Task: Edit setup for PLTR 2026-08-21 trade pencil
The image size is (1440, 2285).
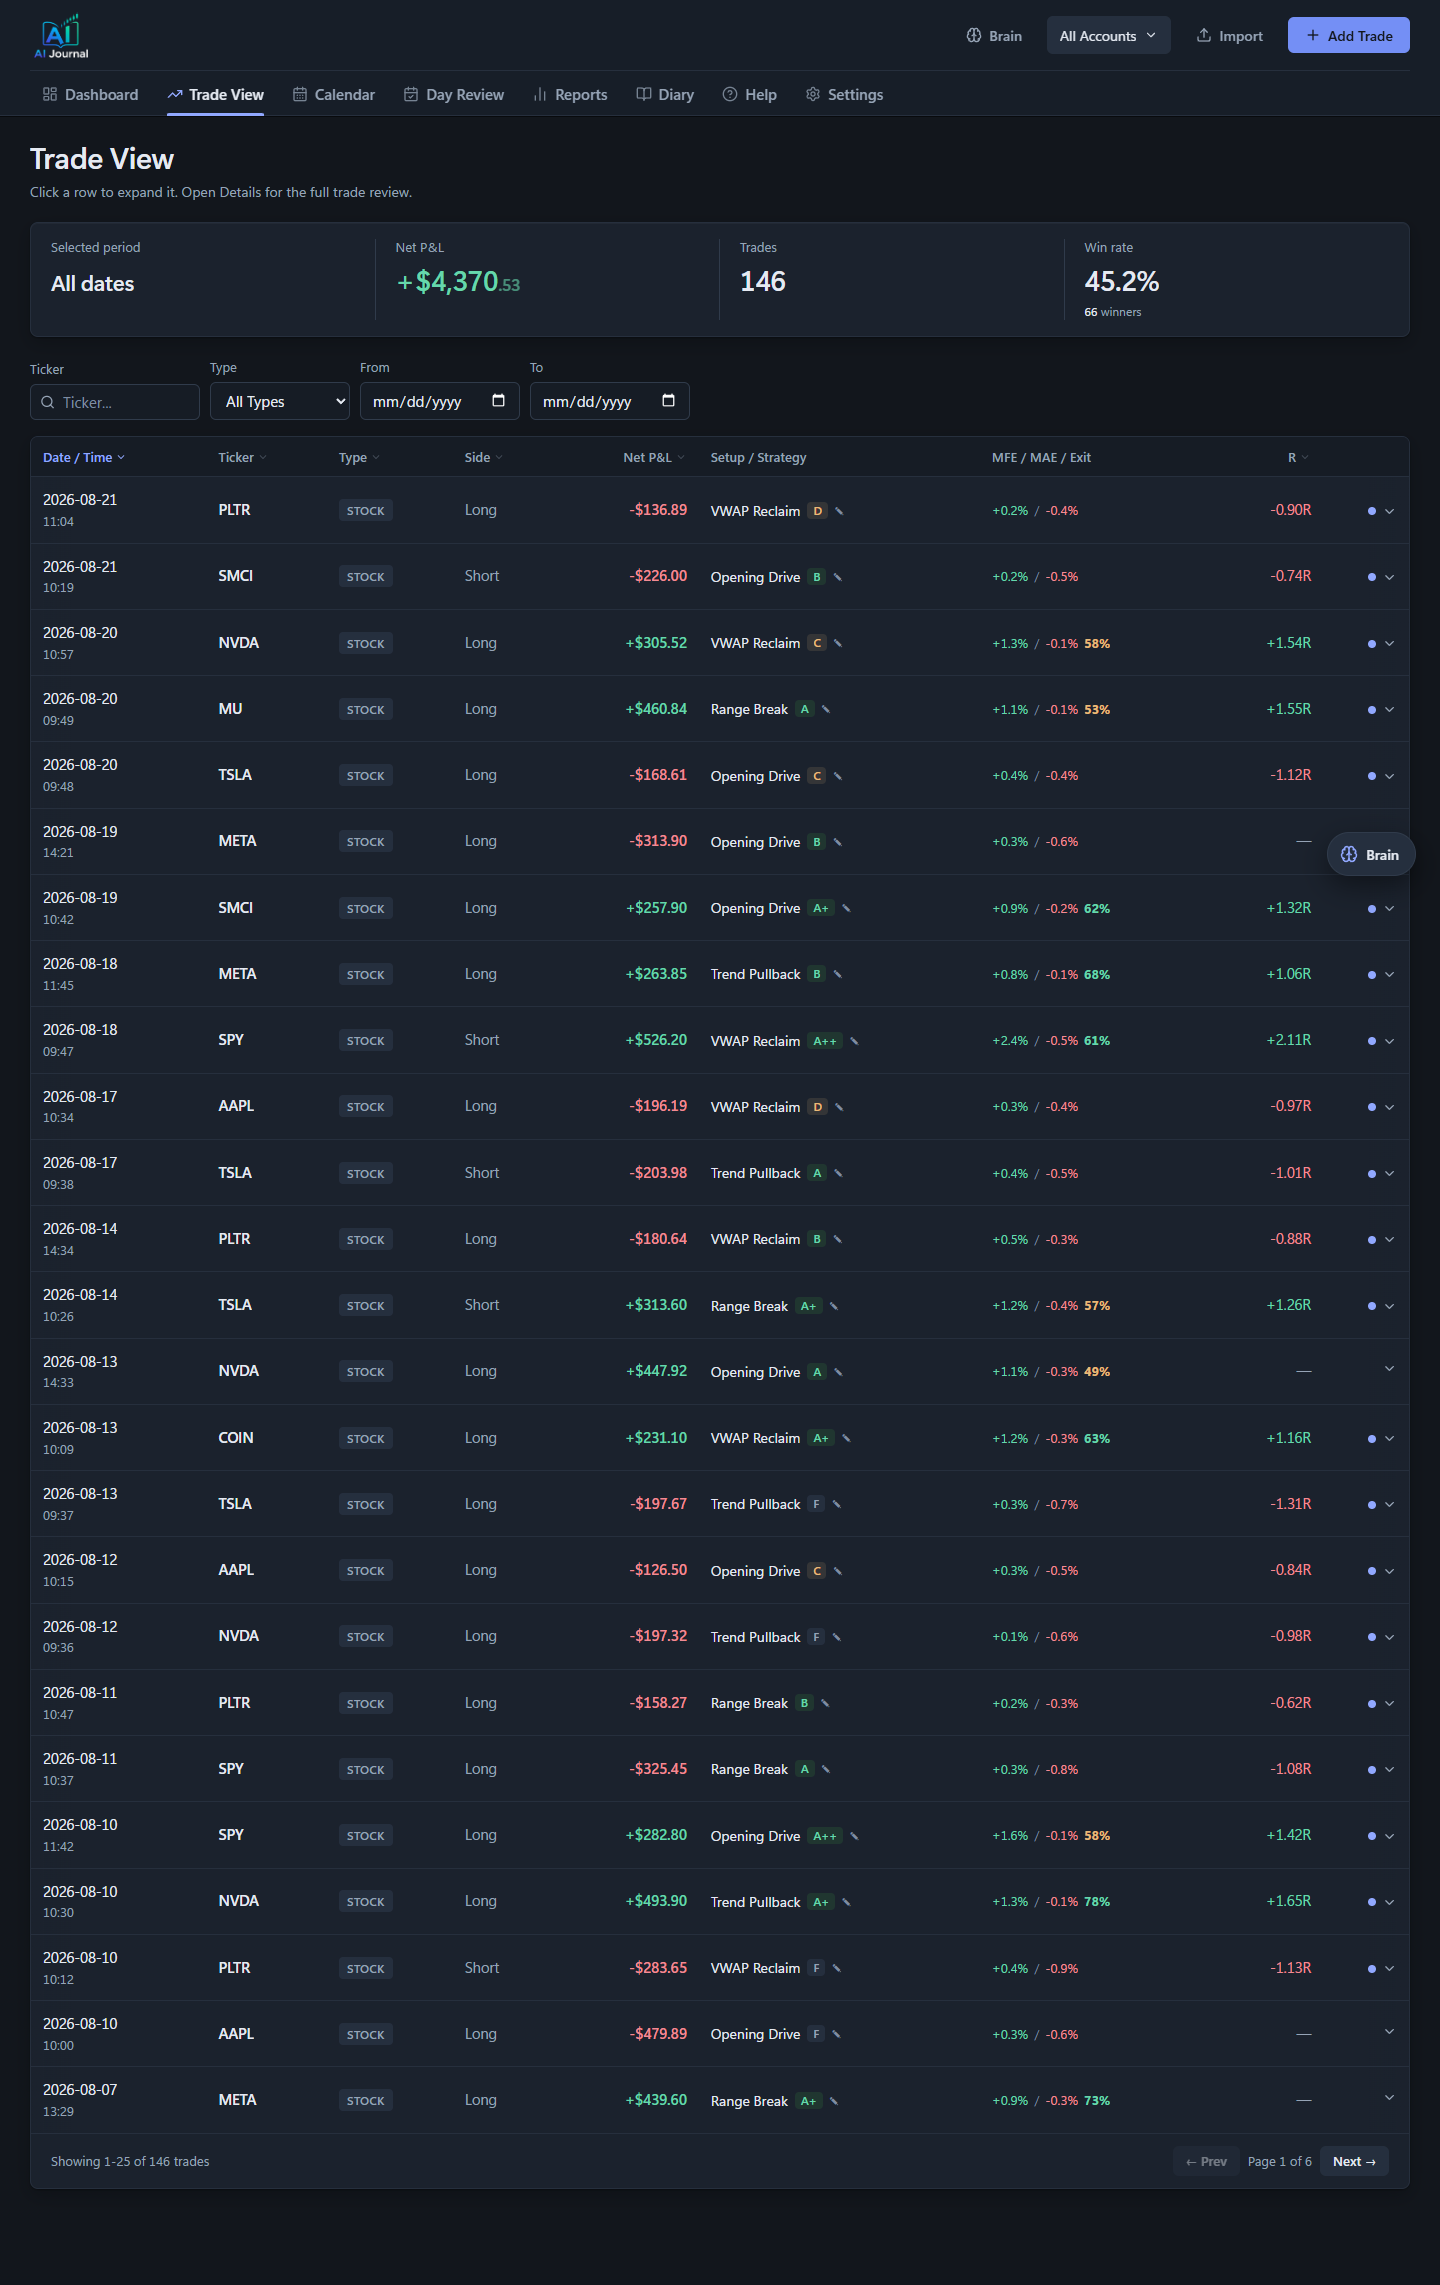Action: click(x=839, y=511)
